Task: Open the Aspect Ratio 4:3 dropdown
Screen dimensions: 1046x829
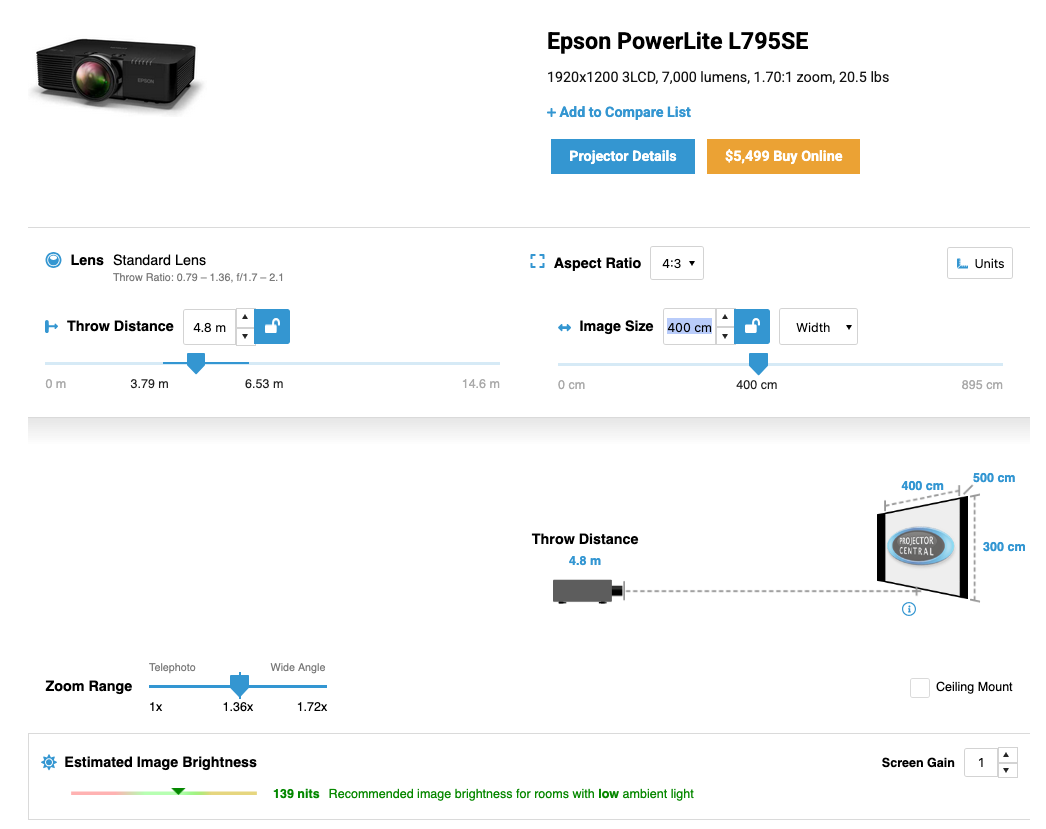Action: [x=676, y=263]
